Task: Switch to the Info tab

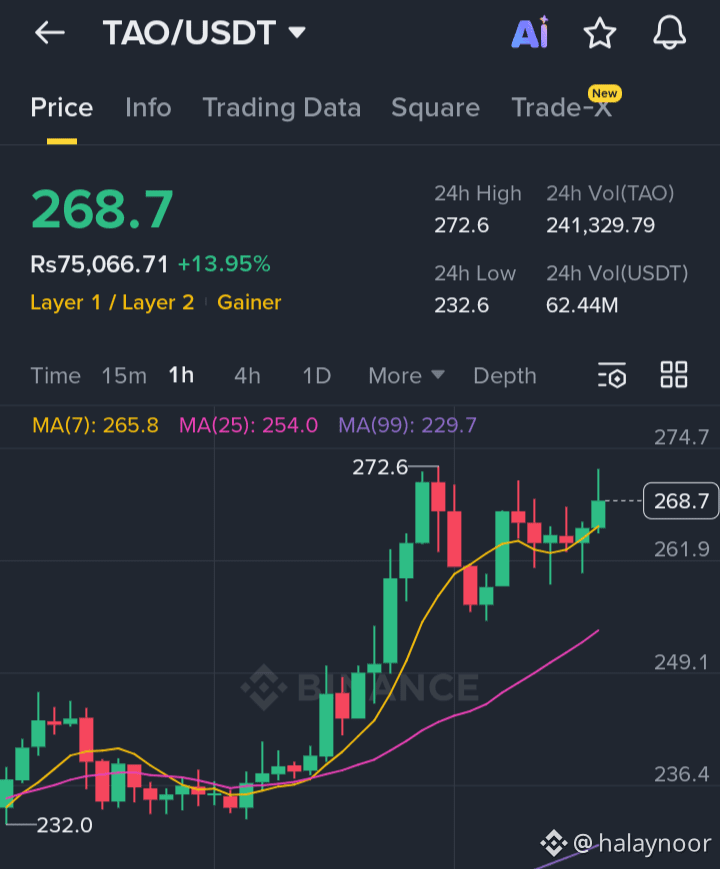Action: pyautogui.click(x=148, y=108)
